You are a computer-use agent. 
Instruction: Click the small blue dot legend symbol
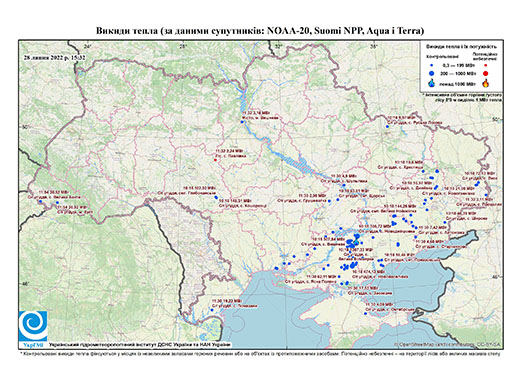click(x=432, y=65)
